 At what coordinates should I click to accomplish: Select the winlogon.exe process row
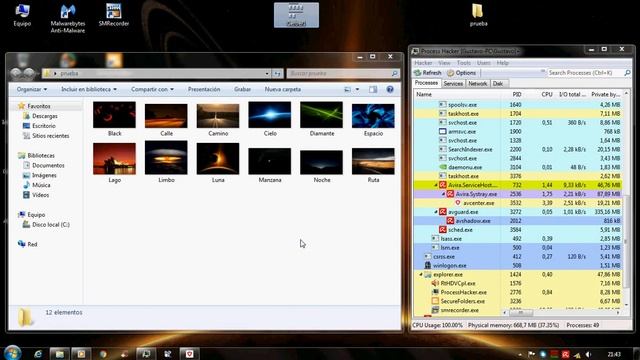(518, 265)
